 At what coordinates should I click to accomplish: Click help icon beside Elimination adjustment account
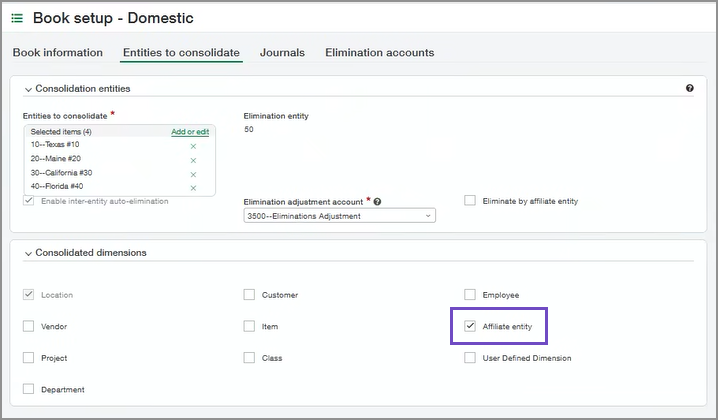[x=378, y=201]
